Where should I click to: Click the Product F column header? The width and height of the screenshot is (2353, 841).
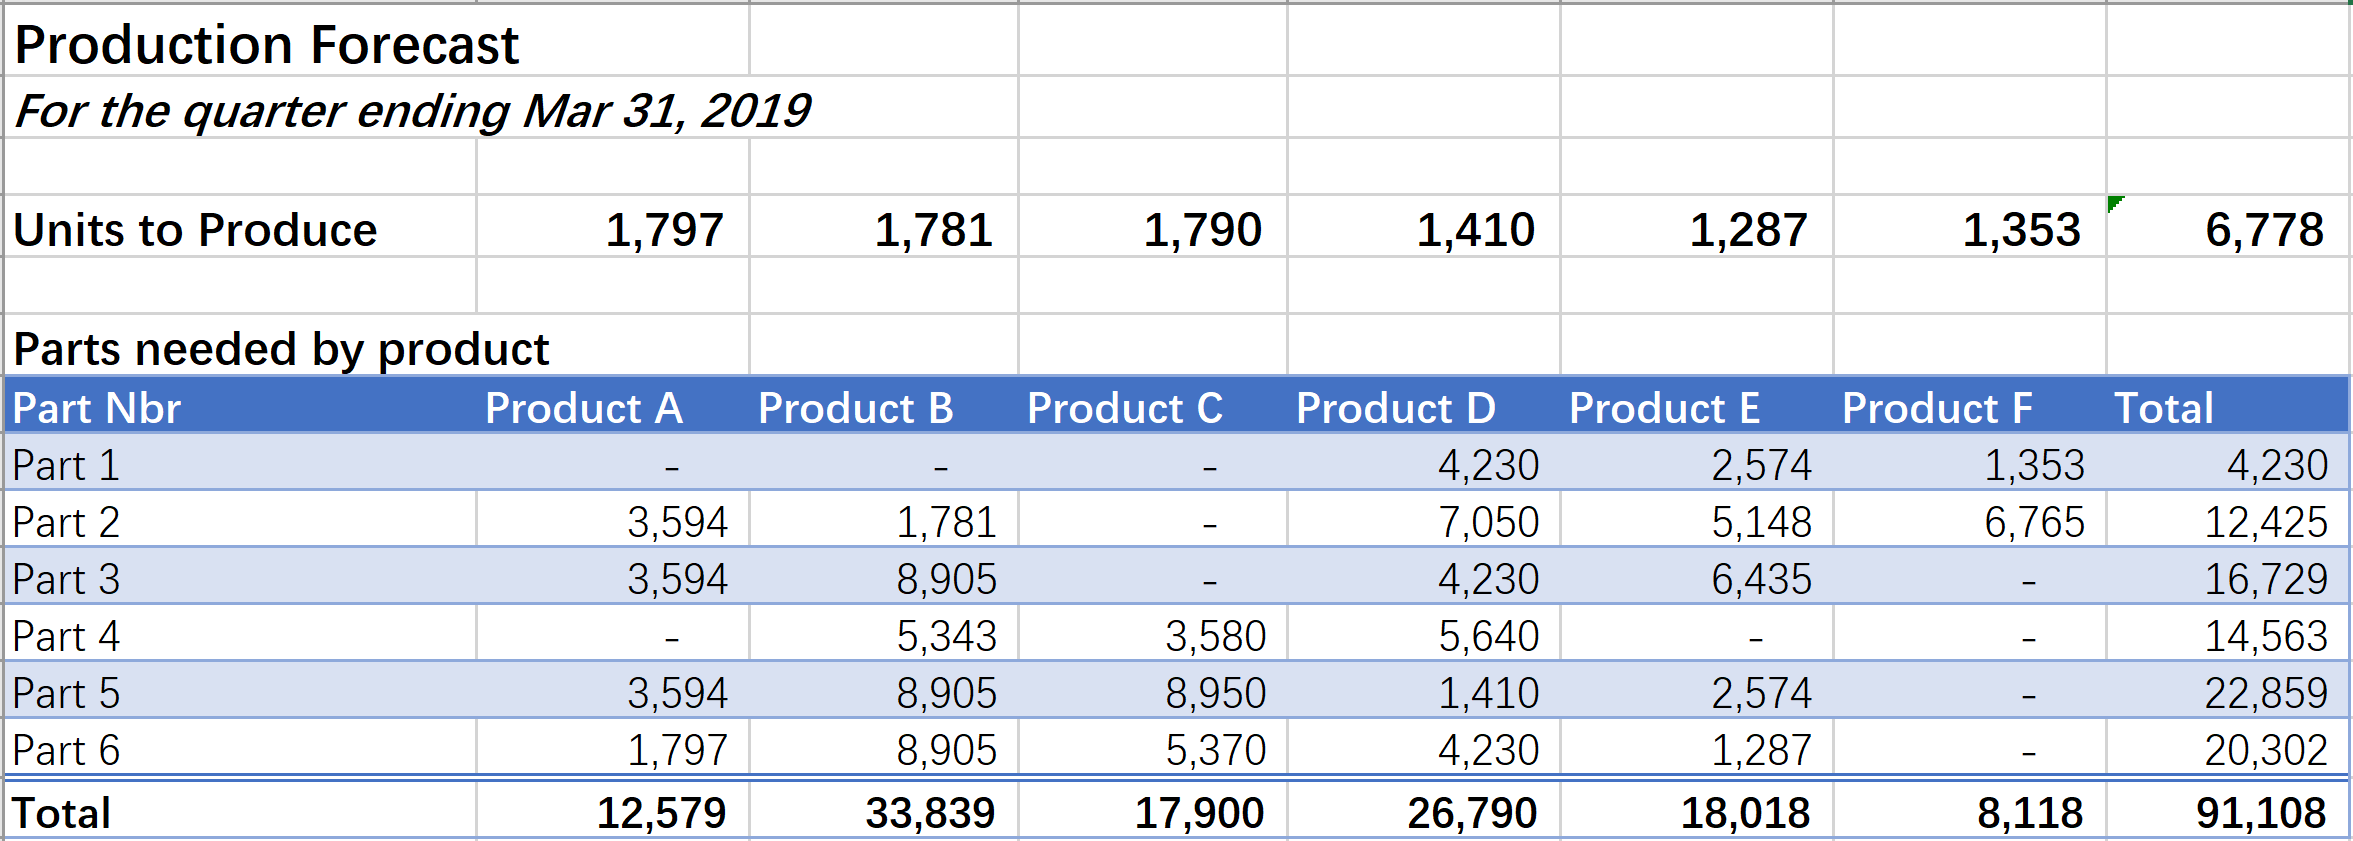[1970, 405]
